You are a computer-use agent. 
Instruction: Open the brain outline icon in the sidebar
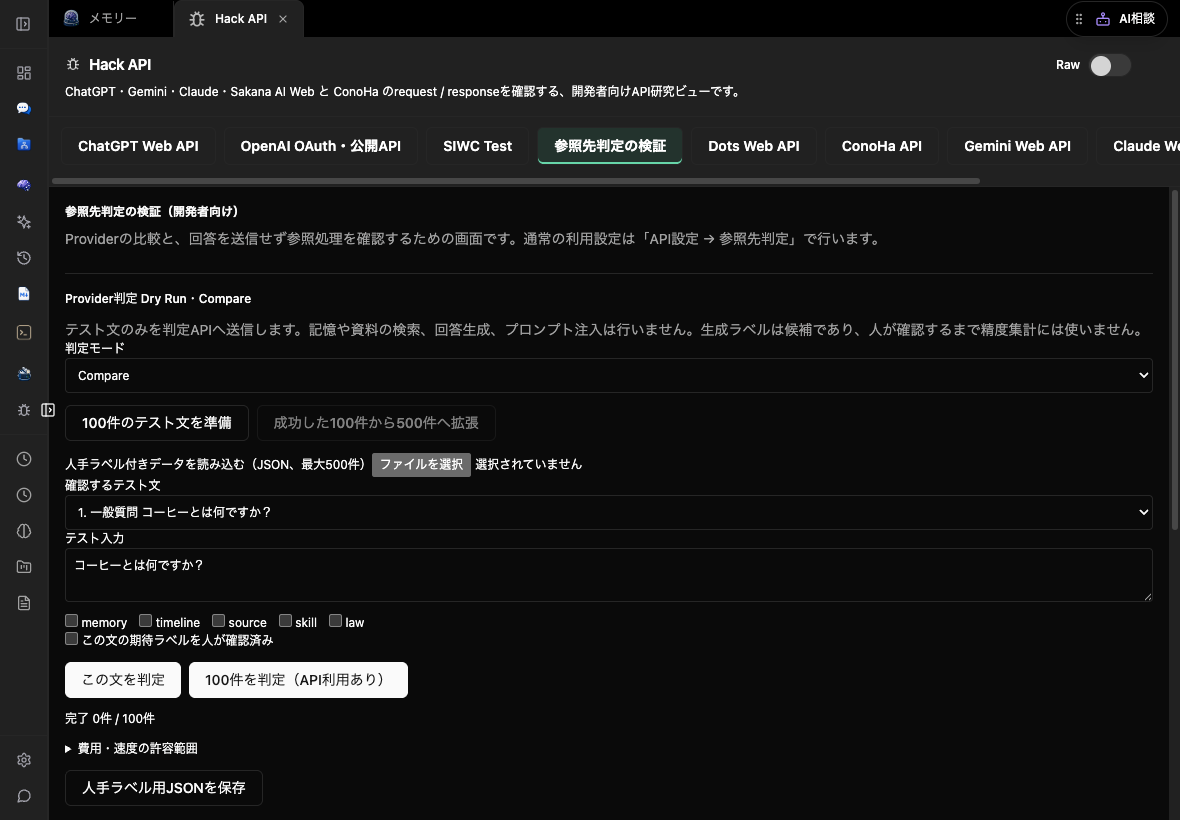tap(23, 531)
